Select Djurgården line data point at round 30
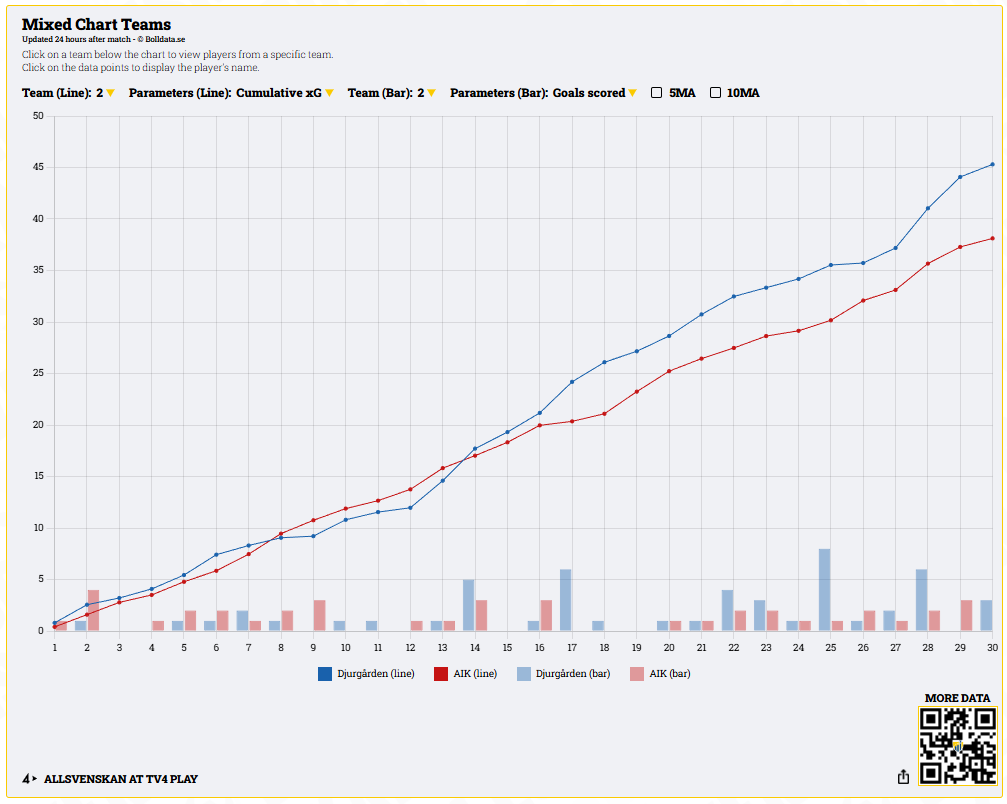The image size is (1007, 804). click(992, 164)
